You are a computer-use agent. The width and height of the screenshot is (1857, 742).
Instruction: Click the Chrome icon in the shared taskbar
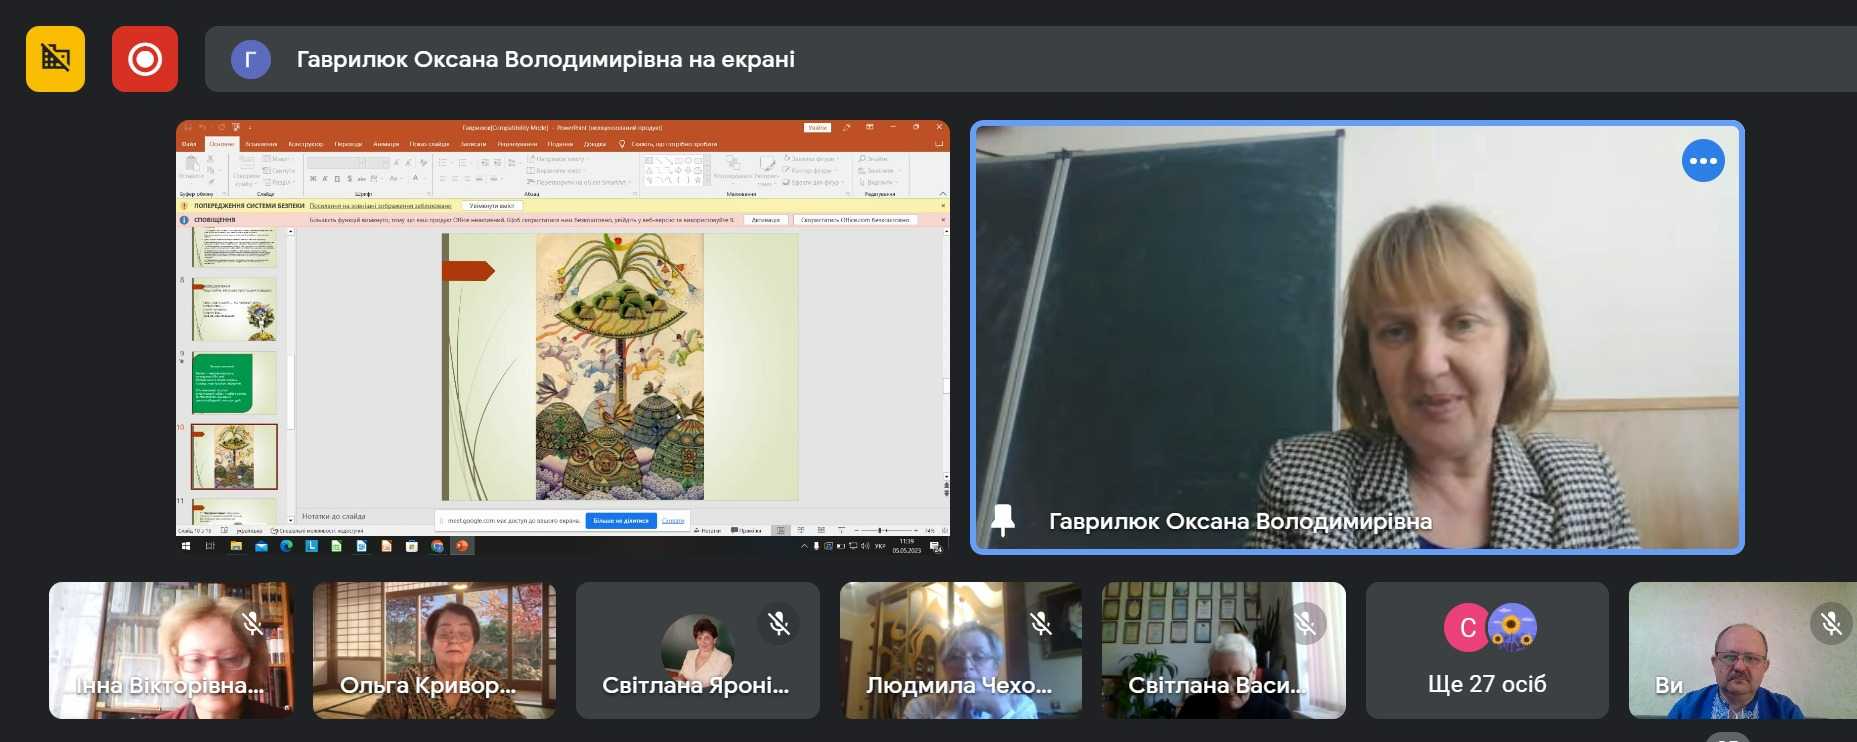click(x=437, y=546)
